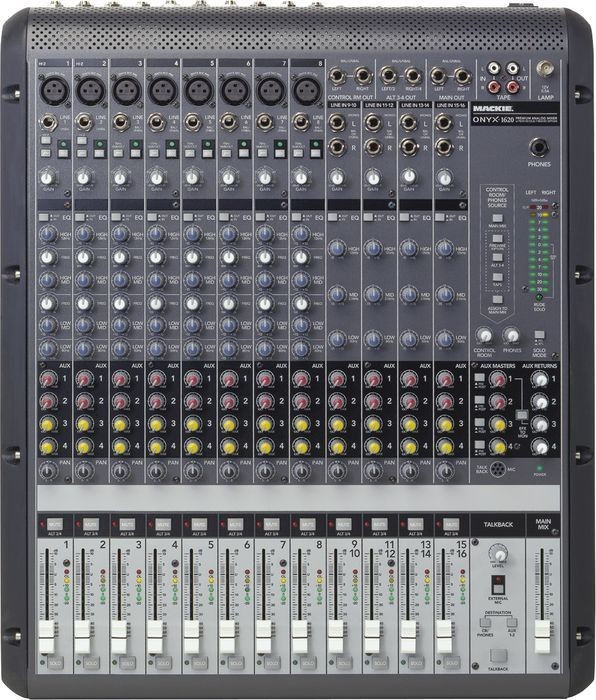Click the LAMP connector in the top corner
This screenshot has height=700, width=596.
545,69
